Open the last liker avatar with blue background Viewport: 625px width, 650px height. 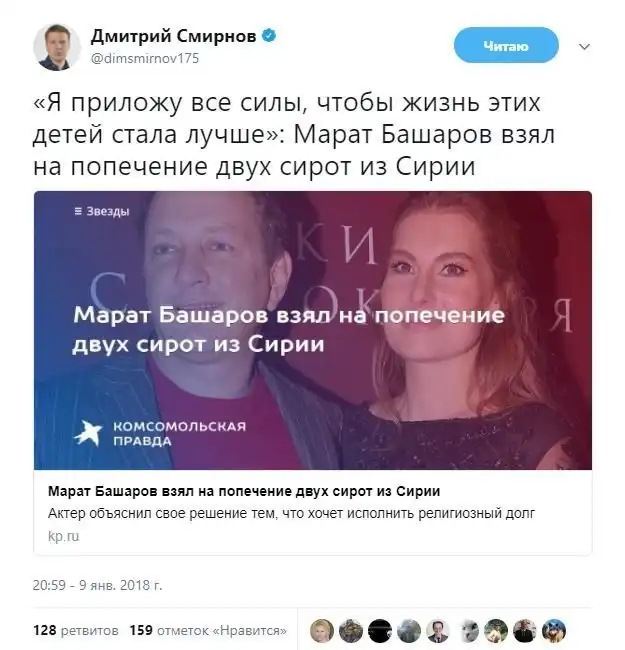pos(554,631)
